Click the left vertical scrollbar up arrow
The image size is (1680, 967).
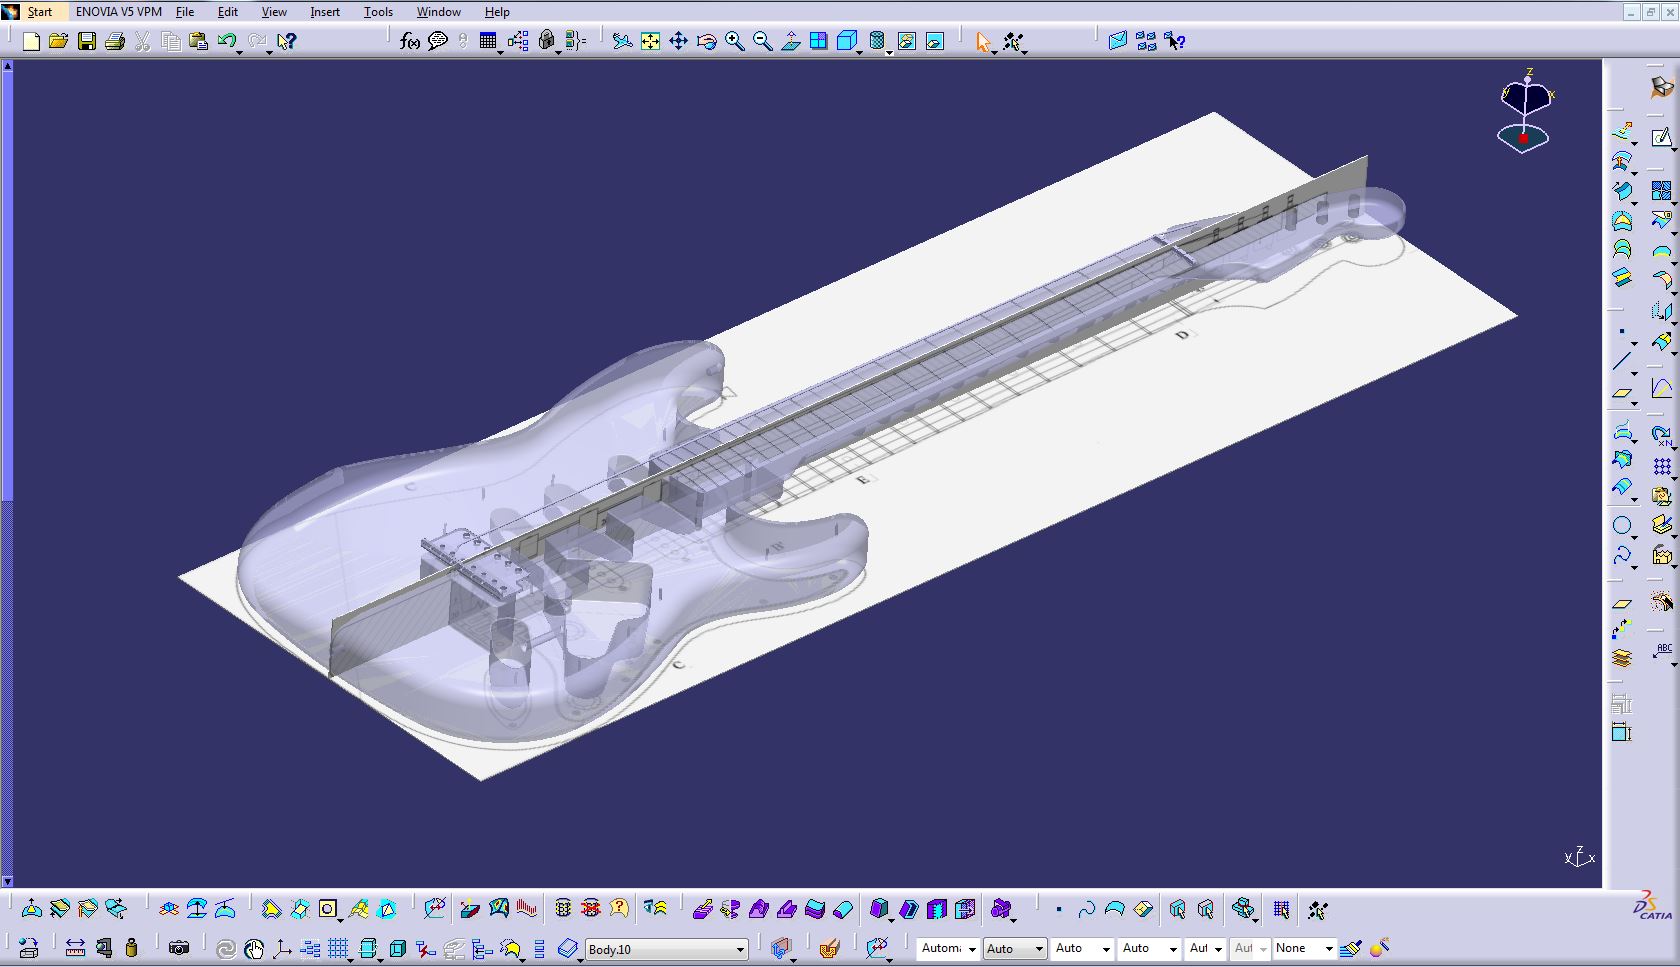click(7, 66)
